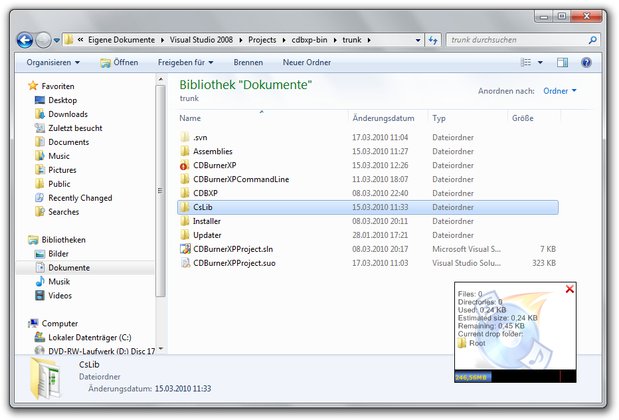Screen dimensions: 619x420
Task: Select cdbxp-bin breadcrumb segment
Action: point(310,40)
